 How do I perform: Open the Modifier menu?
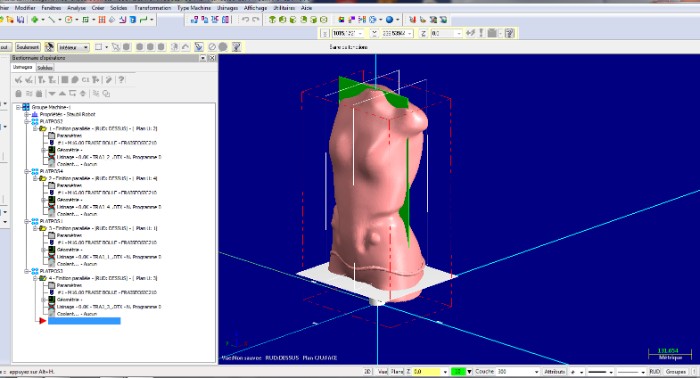point(25,8)
